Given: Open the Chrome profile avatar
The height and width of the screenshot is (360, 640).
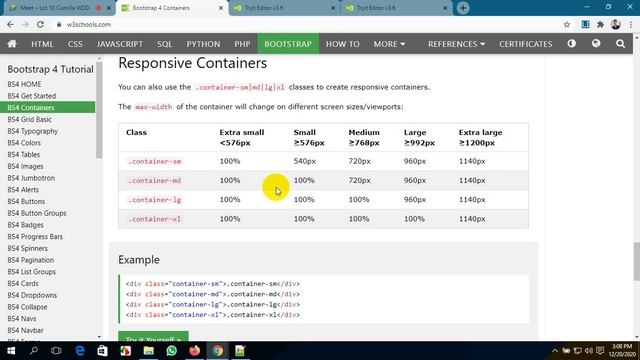Looking at the screenshot, I should 616,24.
